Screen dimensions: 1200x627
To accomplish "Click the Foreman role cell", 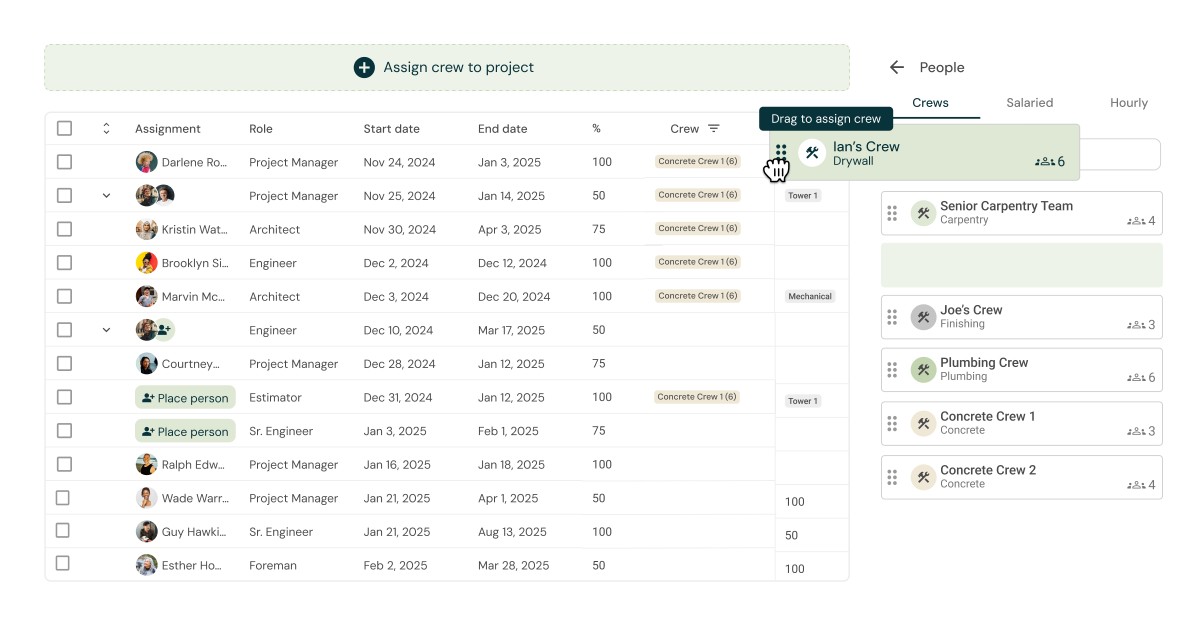I will pos(273,565).
